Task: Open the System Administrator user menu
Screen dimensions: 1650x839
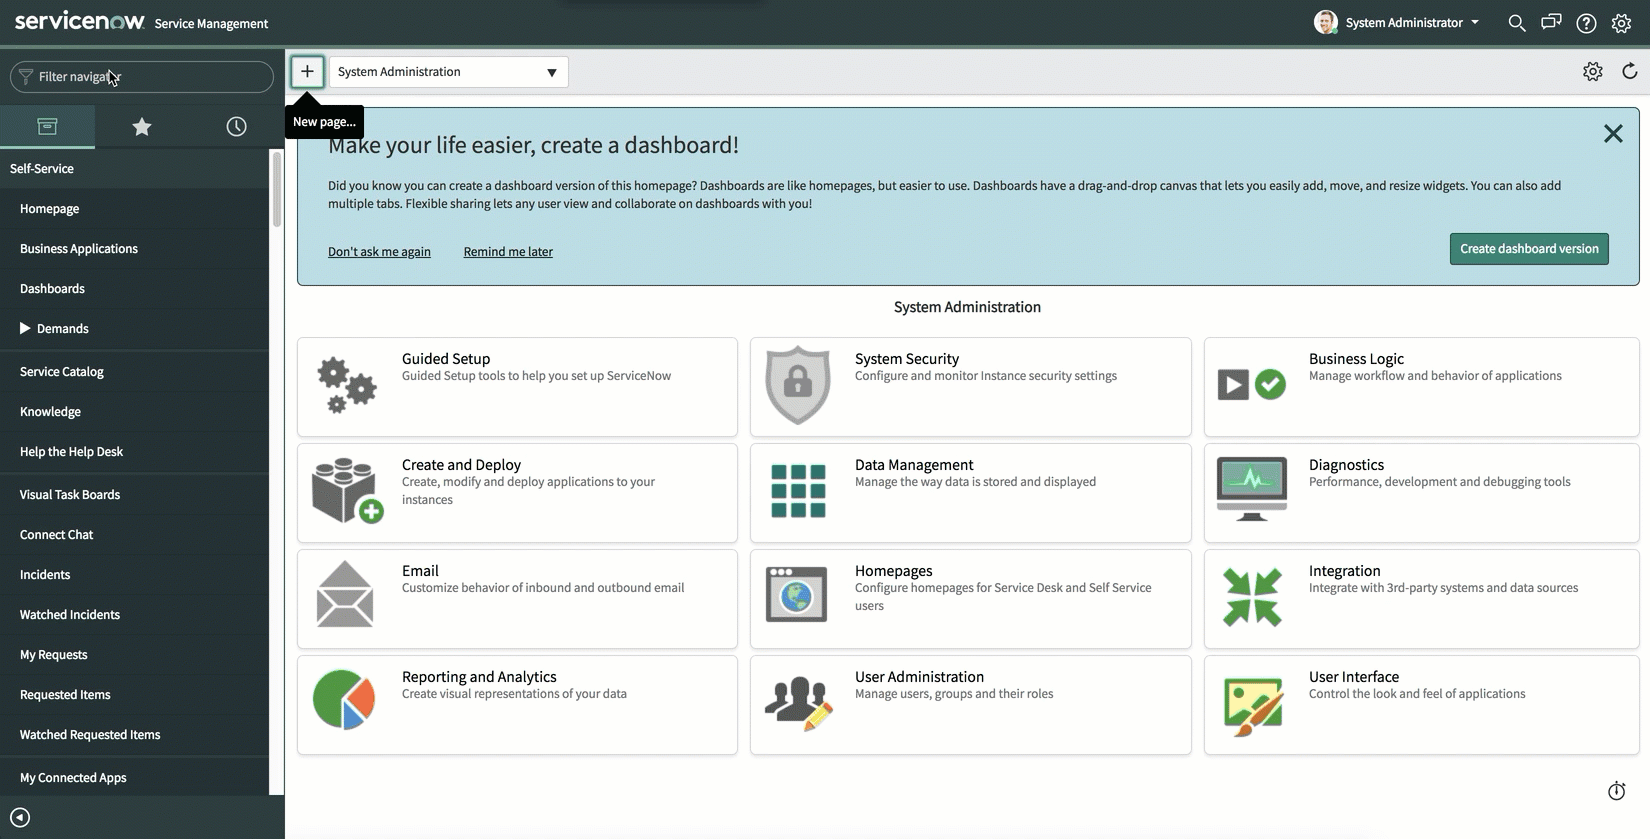Action: (x=1411, y=23)
